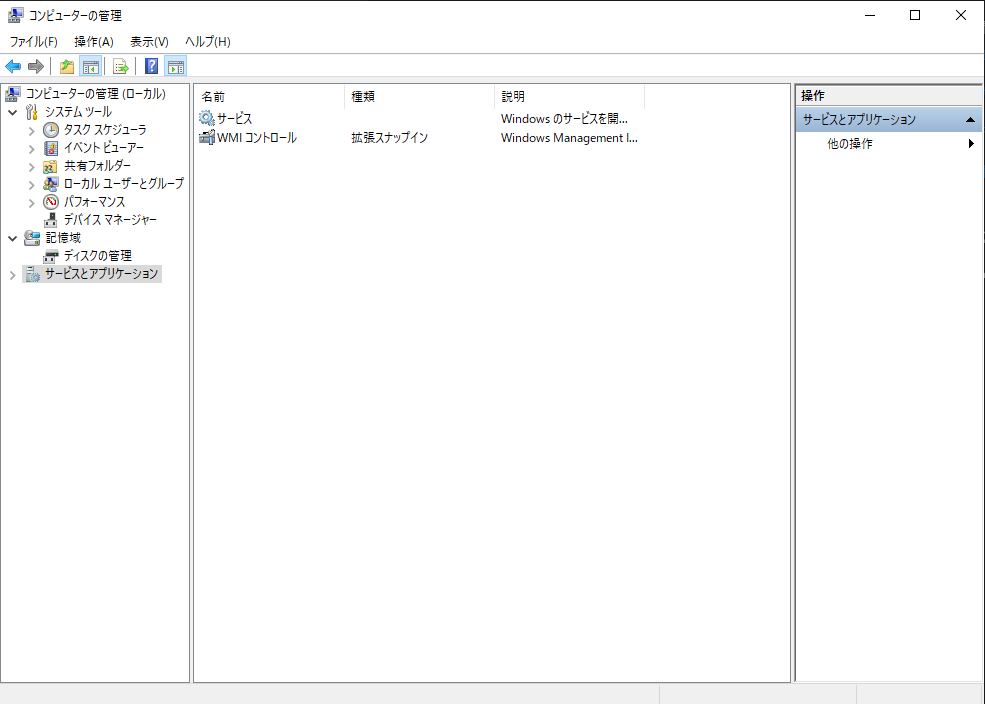Select the サービス row name in list
The image size is (985, 704).
click(234, 119)
